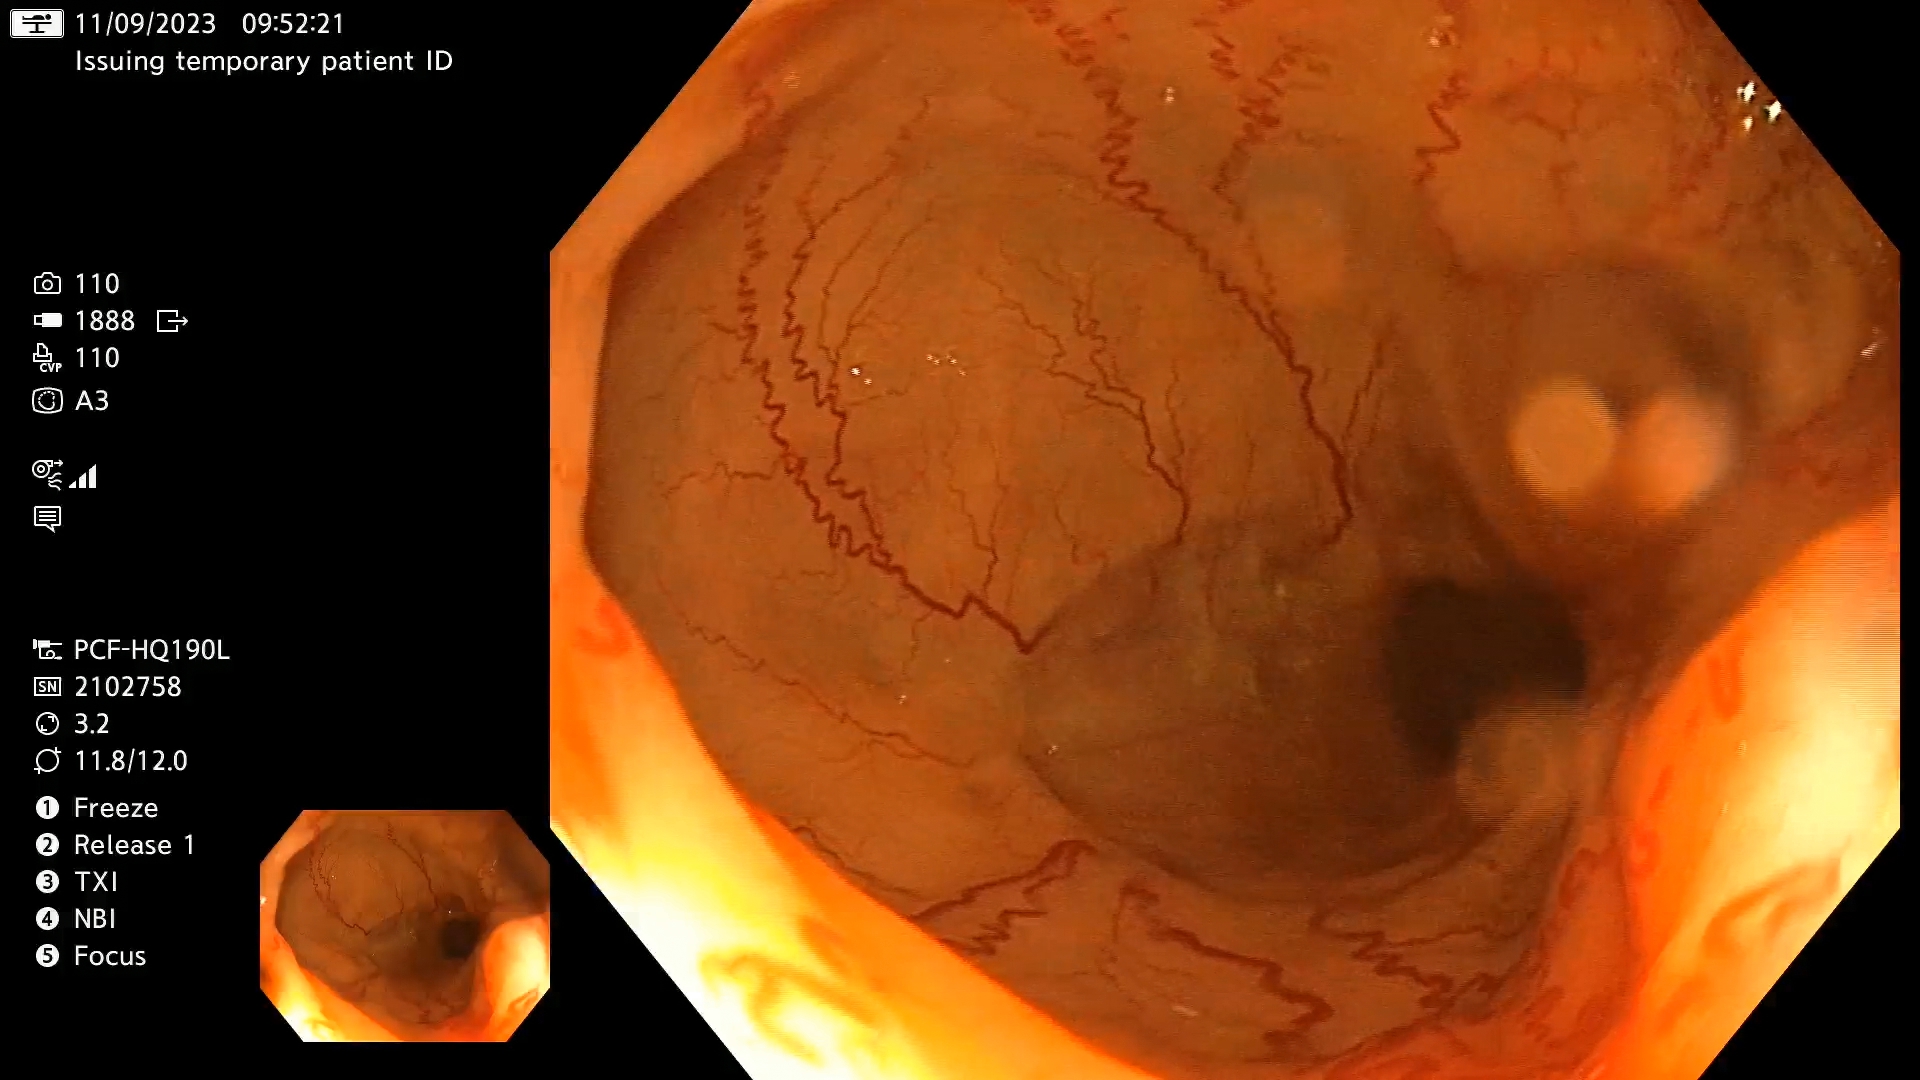Click the export arrow icon next to 1888
Viewport: 1920px width, 1080px height.
[172, 321]
